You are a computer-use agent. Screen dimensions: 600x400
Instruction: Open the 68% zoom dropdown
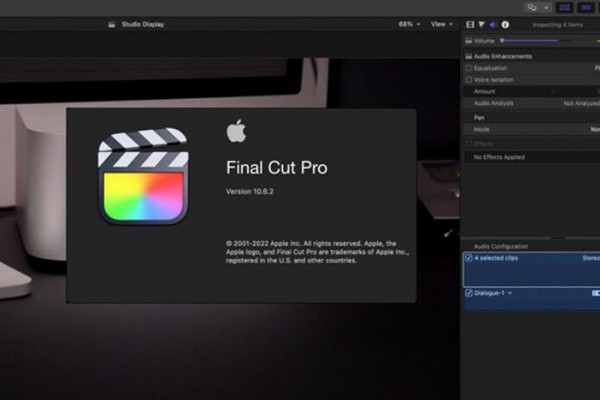[x=409, y=24]
